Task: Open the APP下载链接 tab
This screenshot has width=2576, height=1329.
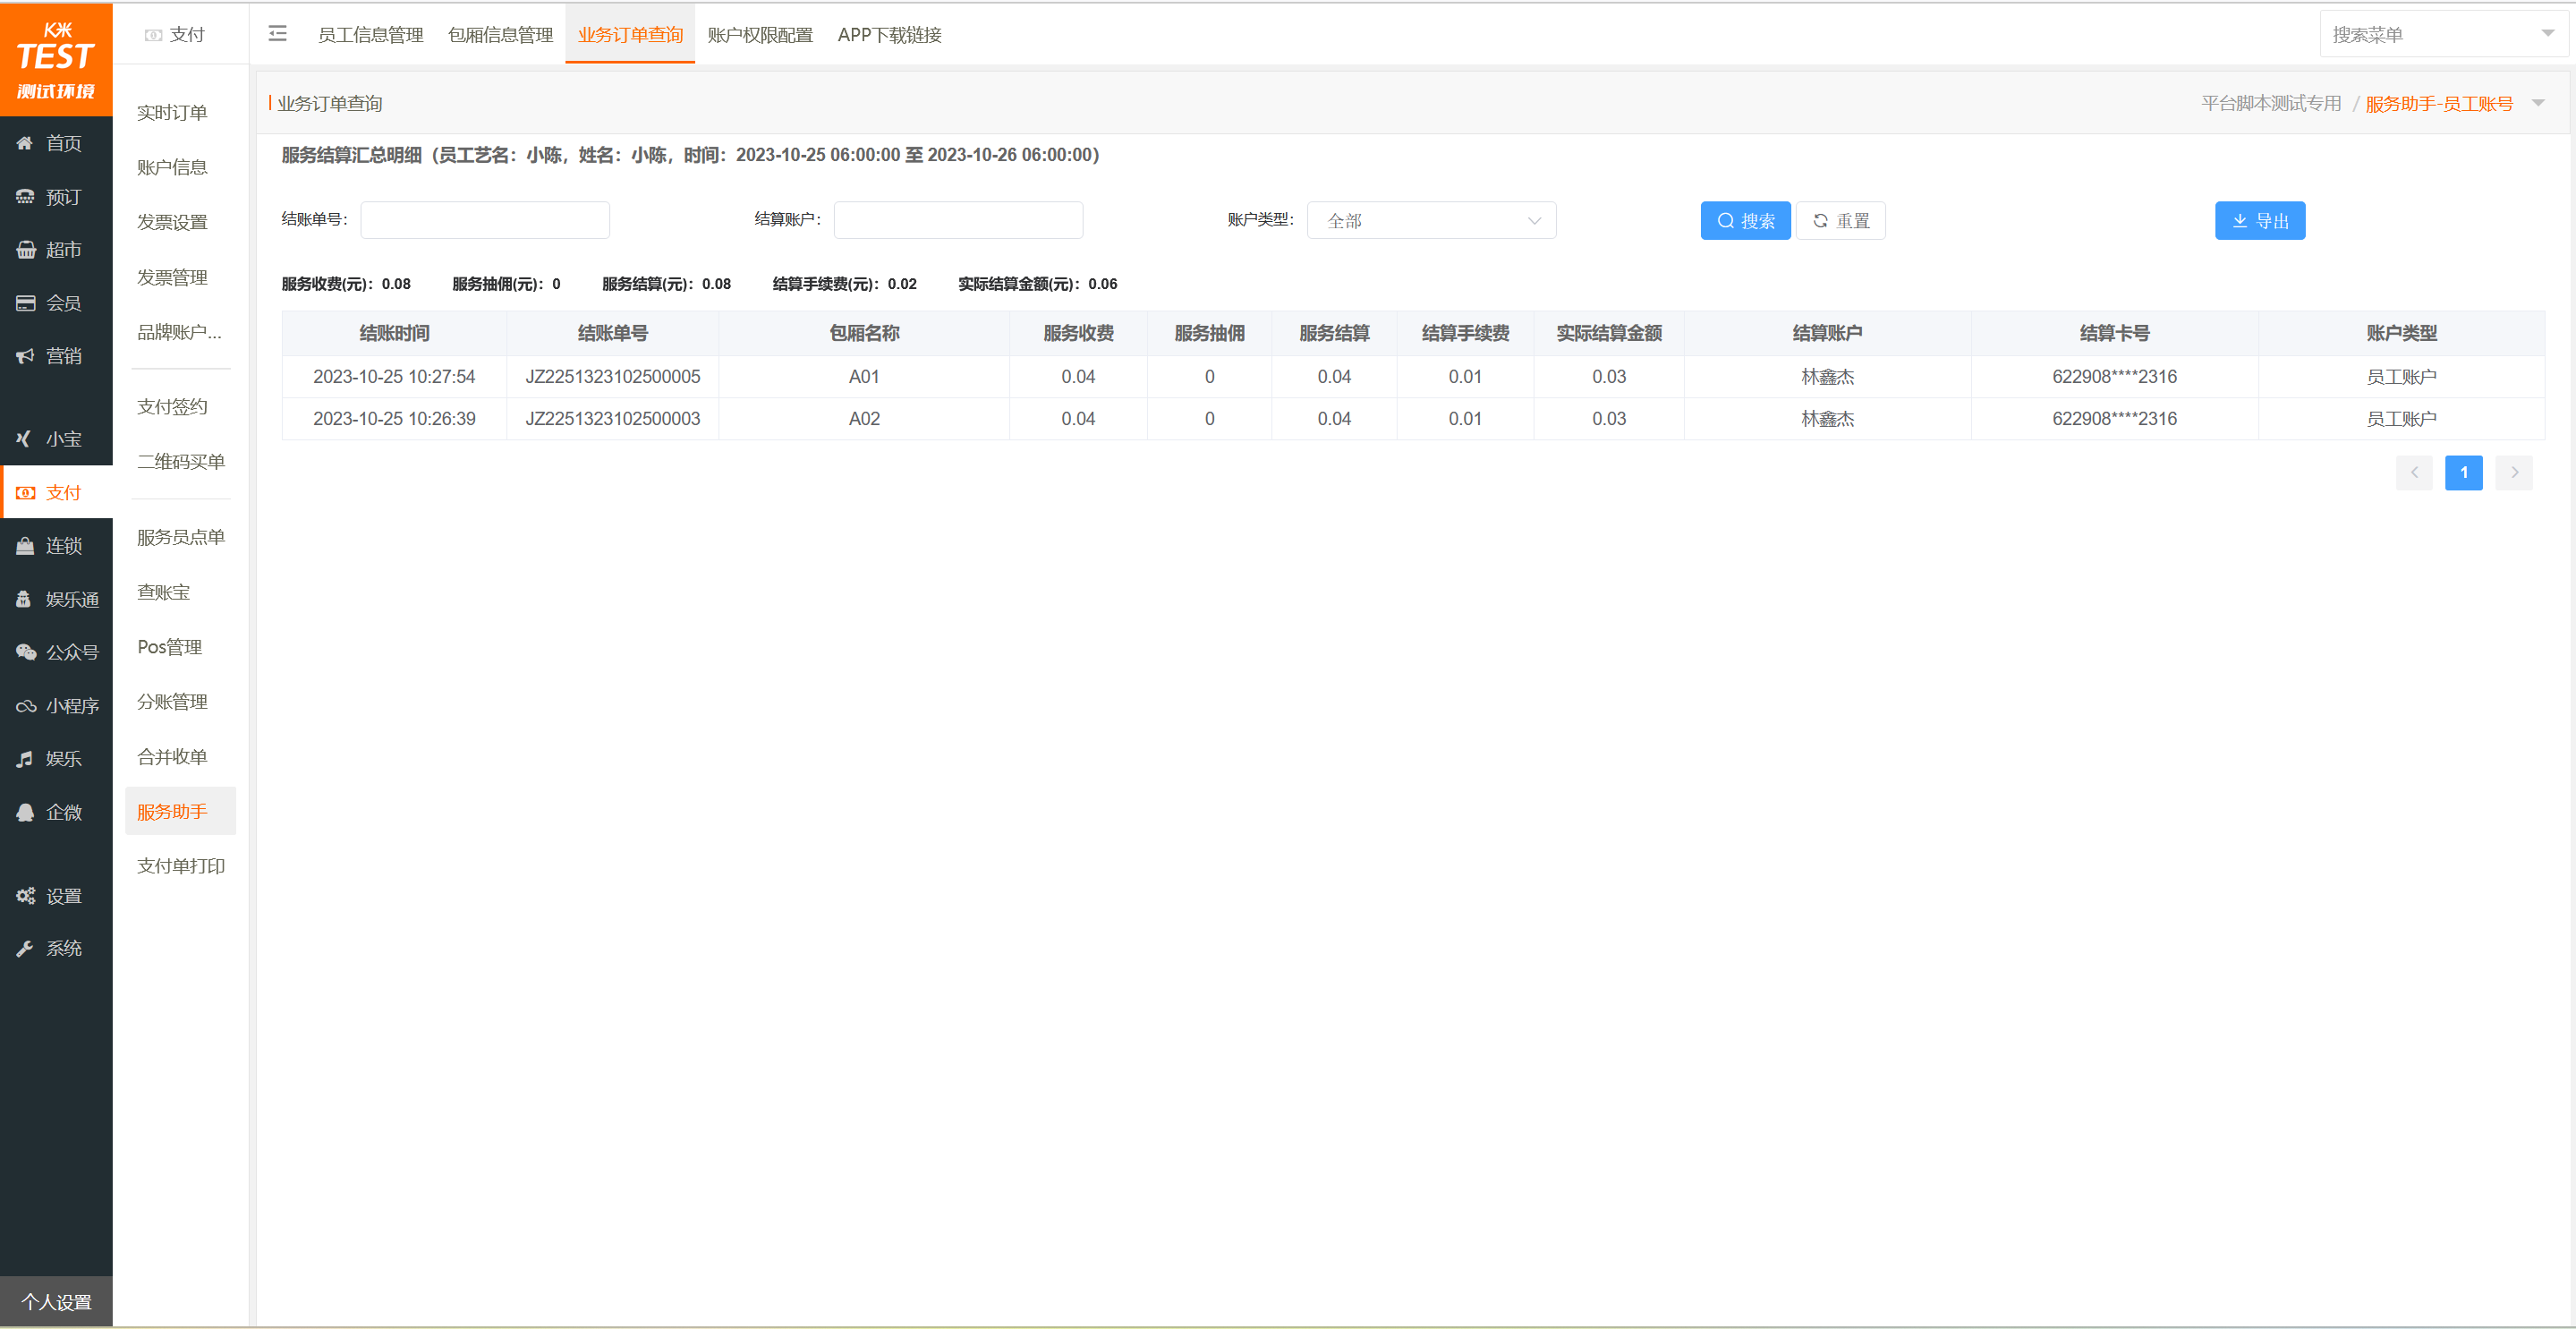Action: click(889, 35)
